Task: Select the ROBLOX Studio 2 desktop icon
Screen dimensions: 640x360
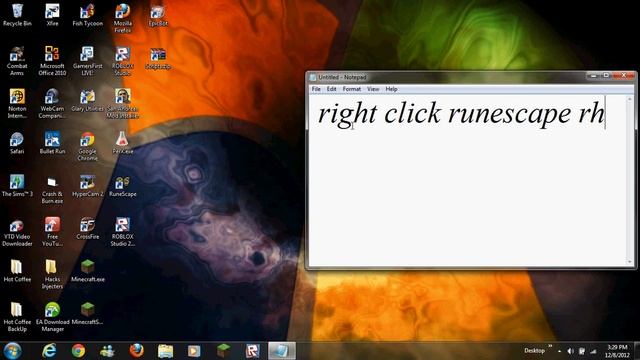Action: (122, 231)
